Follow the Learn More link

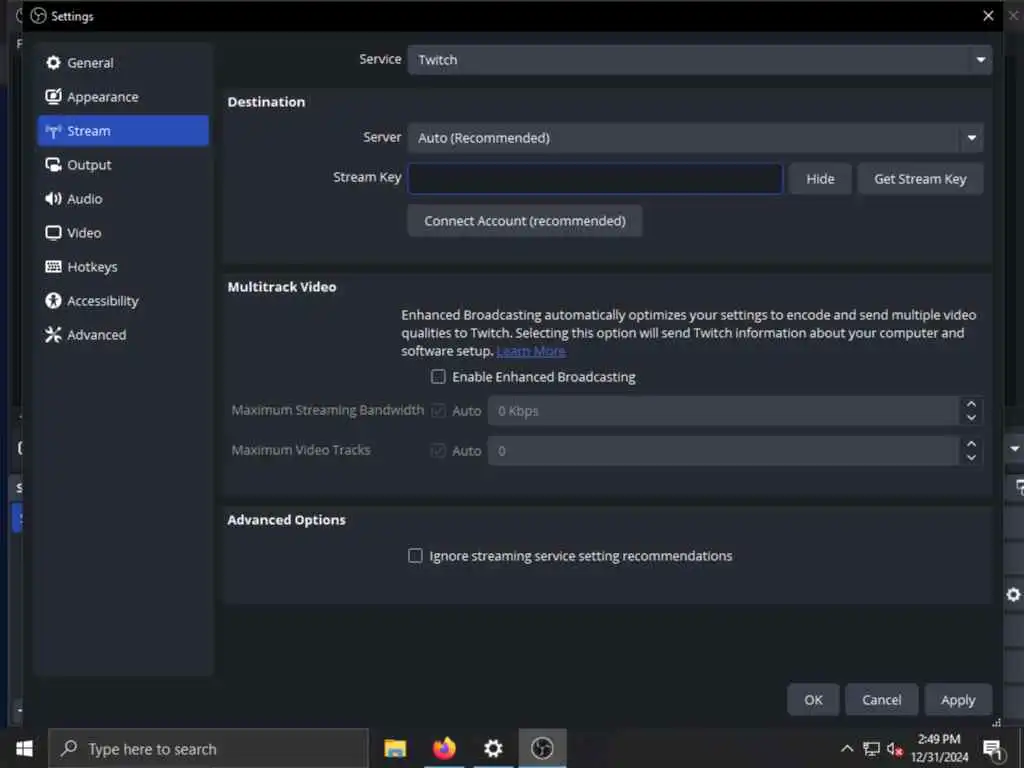(x=531, y=351)
